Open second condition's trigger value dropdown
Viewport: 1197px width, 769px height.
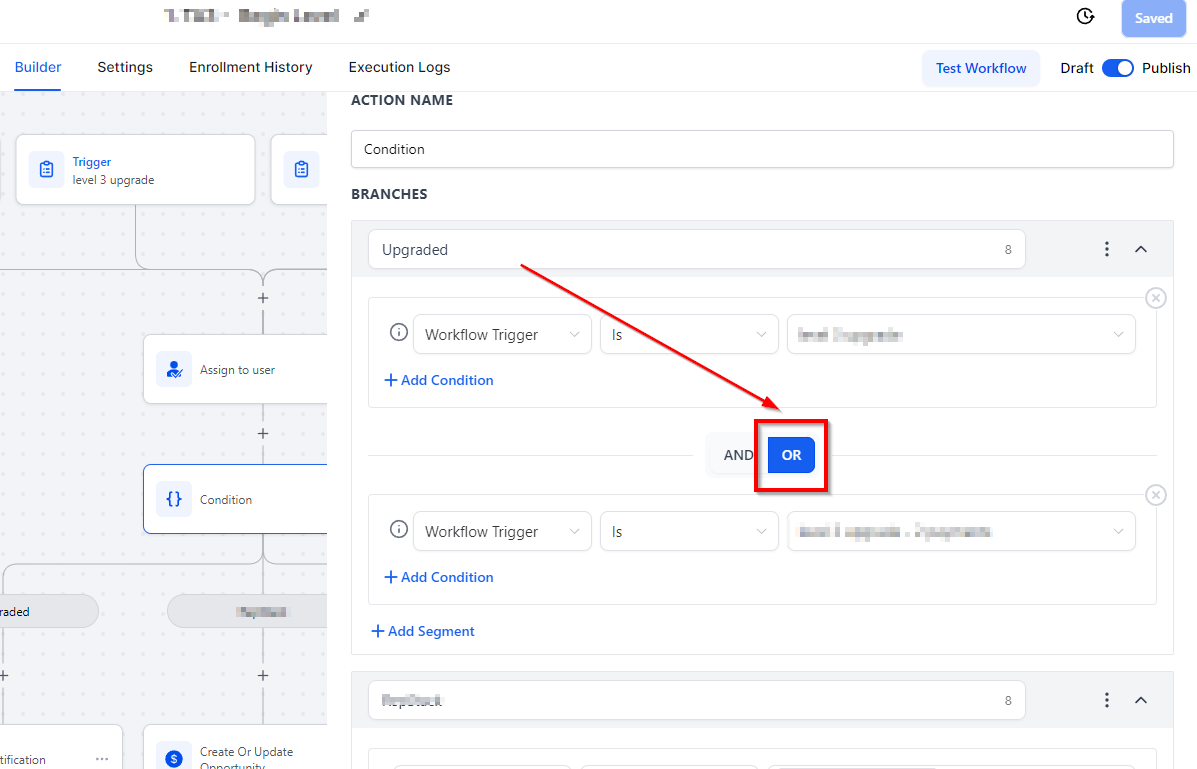pos(961,532)
